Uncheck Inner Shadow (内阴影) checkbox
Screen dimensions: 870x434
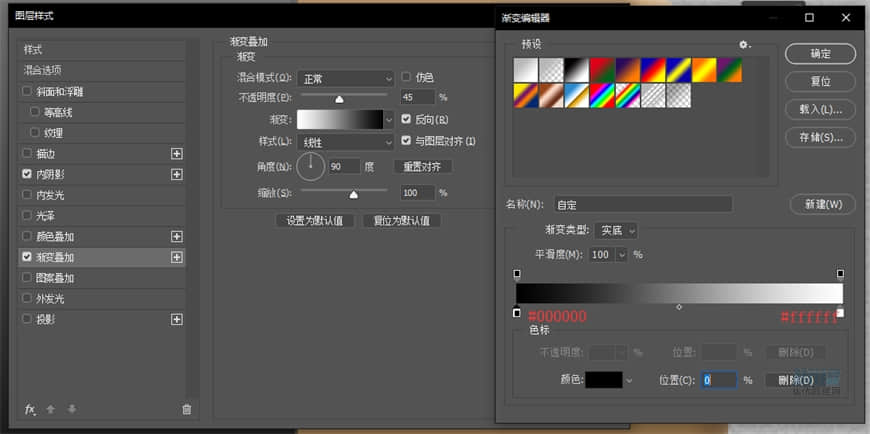(27, 174)
